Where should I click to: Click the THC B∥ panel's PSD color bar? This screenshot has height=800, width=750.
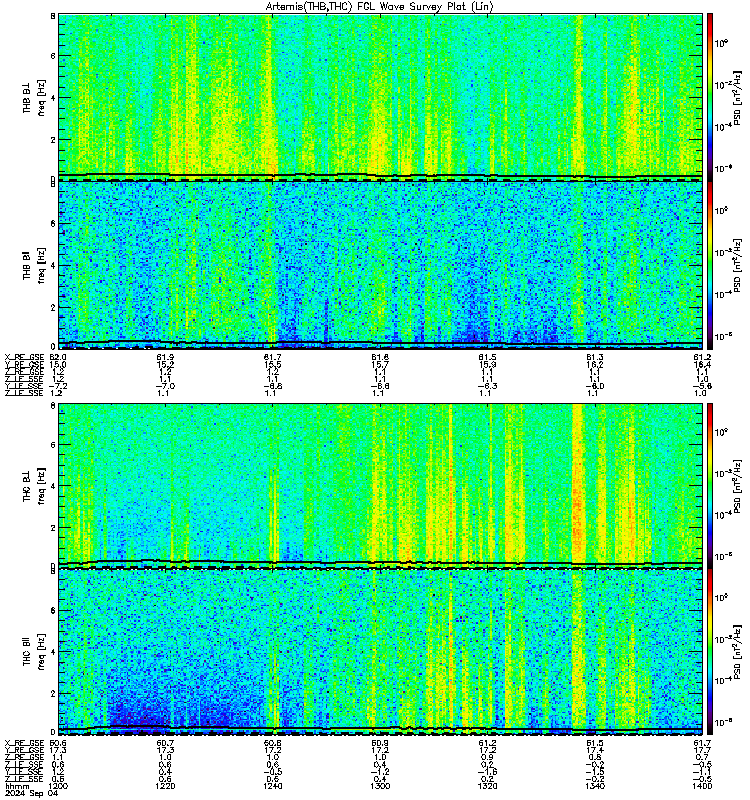(709, 652)
